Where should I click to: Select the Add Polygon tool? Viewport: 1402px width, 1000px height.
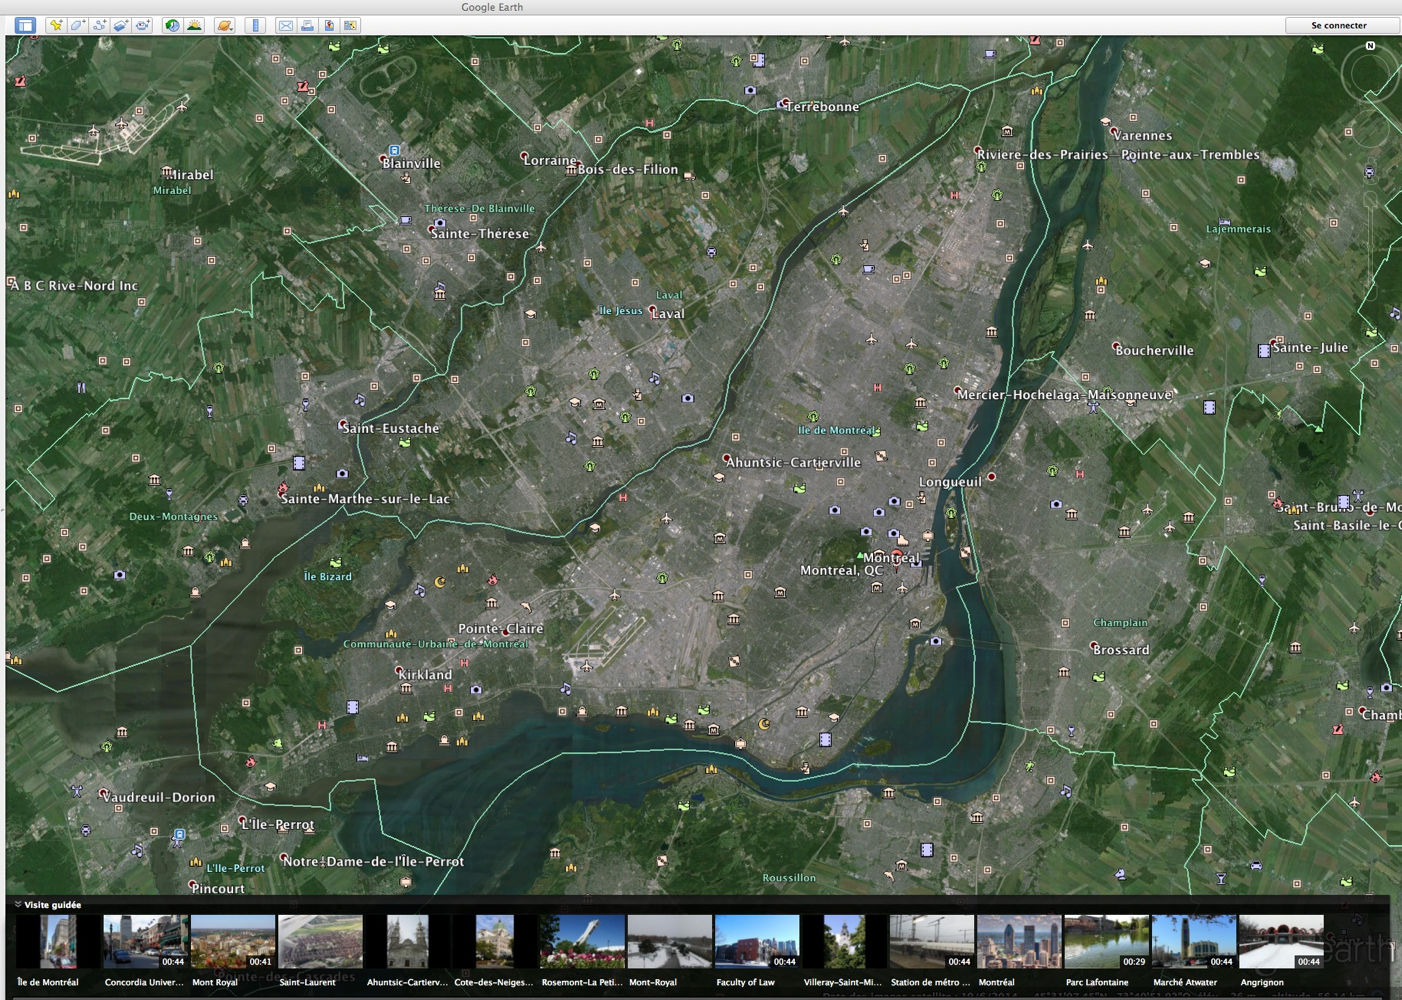[x=78, y=25]
